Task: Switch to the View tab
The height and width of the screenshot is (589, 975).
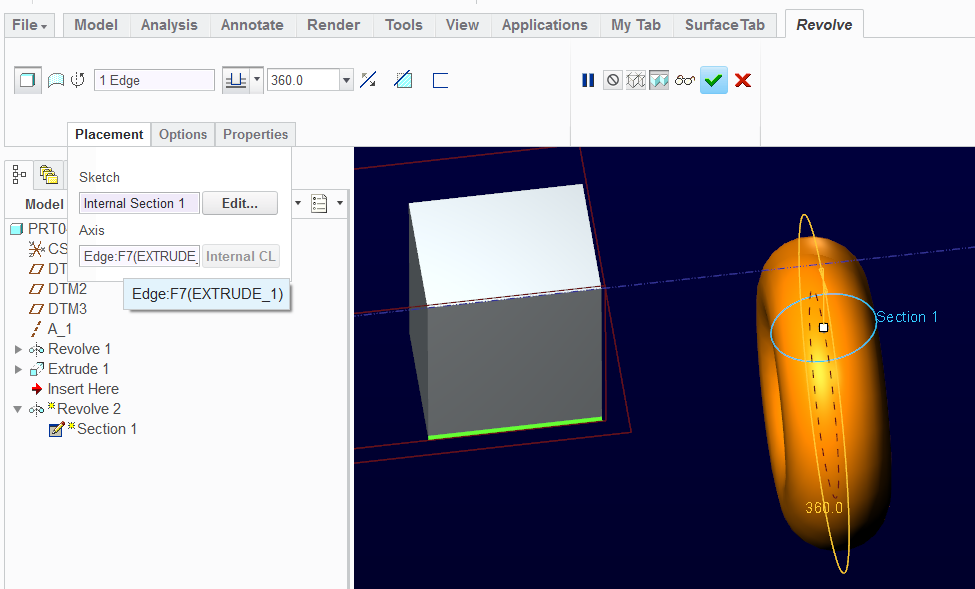Action: 462,26
